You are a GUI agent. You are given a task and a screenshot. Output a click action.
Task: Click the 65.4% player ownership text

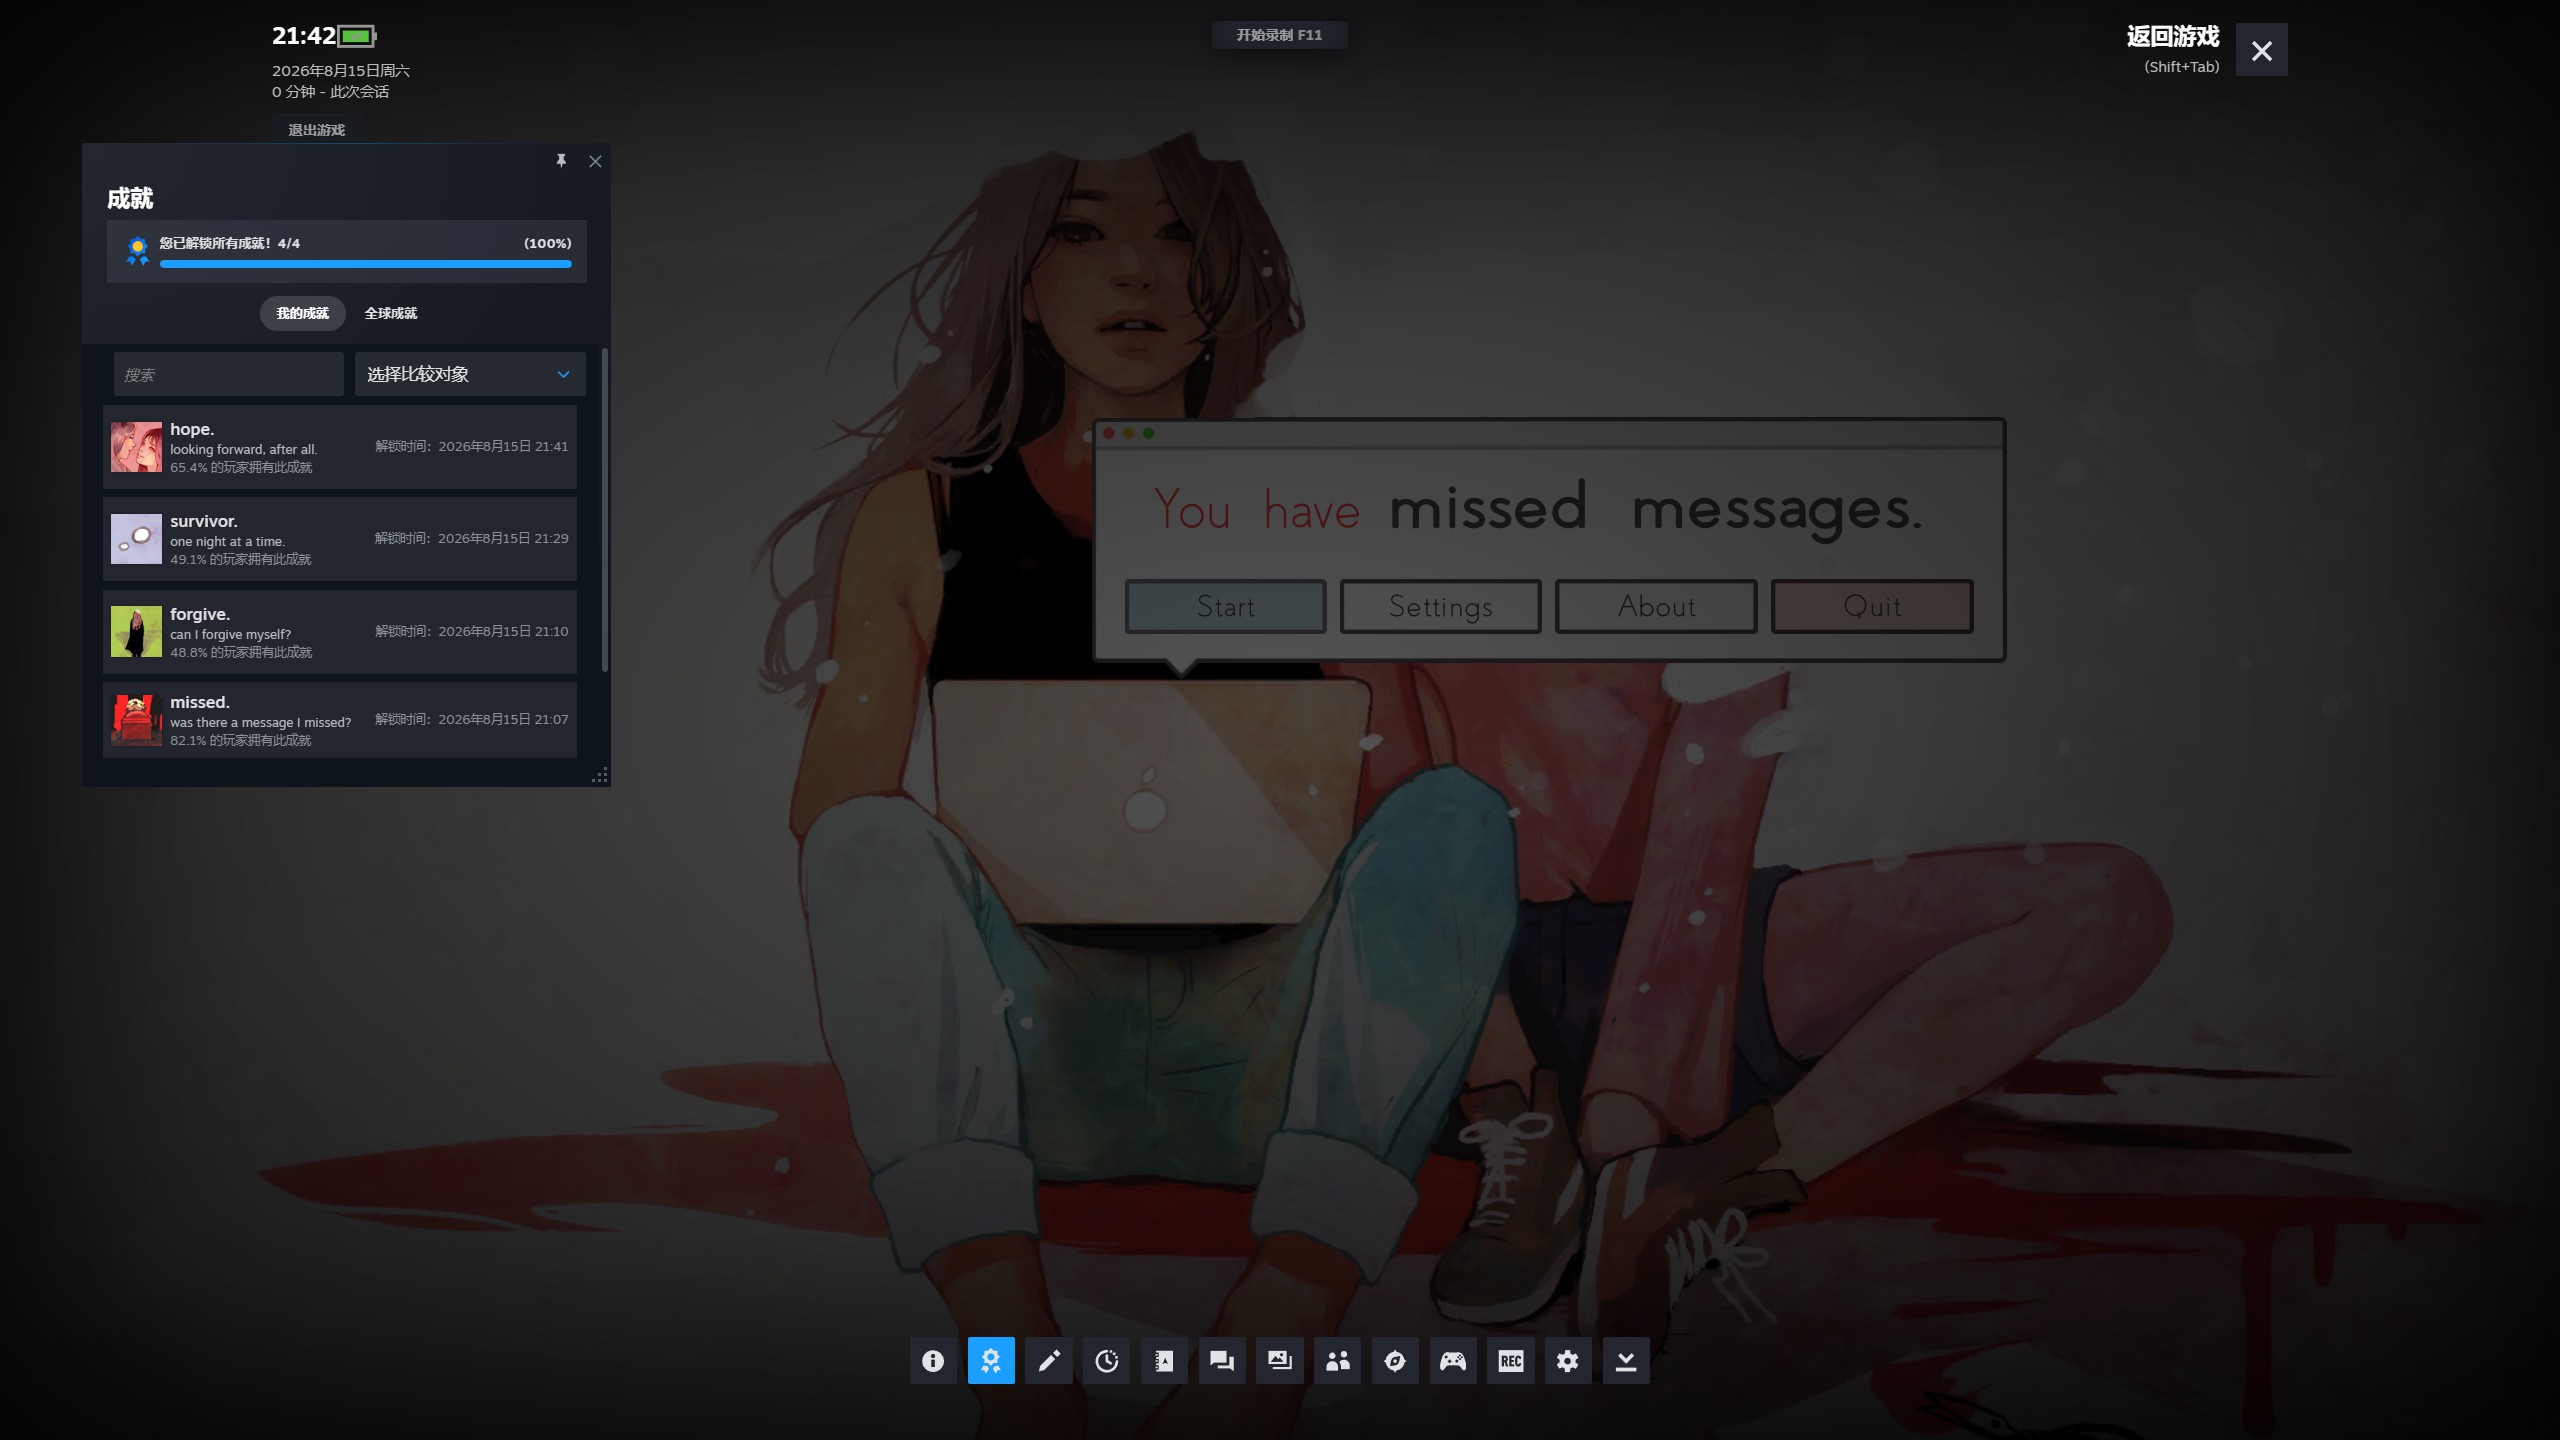(x=241, y=467)
